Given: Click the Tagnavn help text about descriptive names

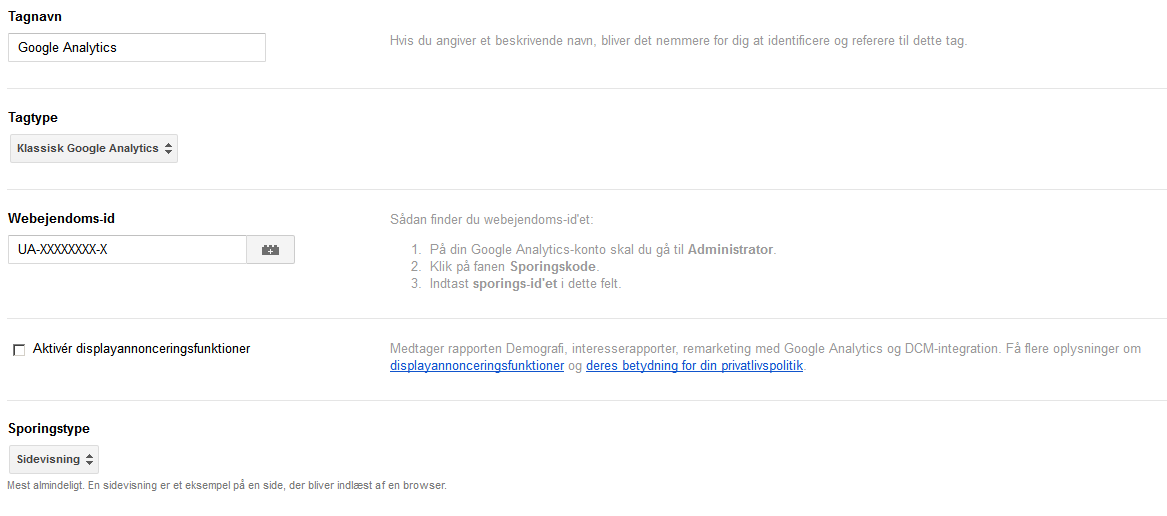Looking at the screenshot, I should 678,42.
